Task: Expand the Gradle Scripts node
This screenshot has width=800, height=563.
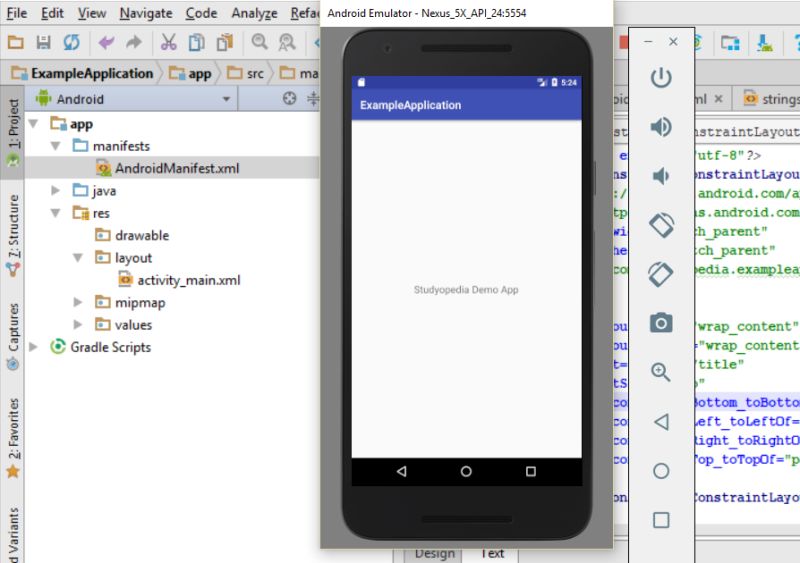Action: (34, 347)
